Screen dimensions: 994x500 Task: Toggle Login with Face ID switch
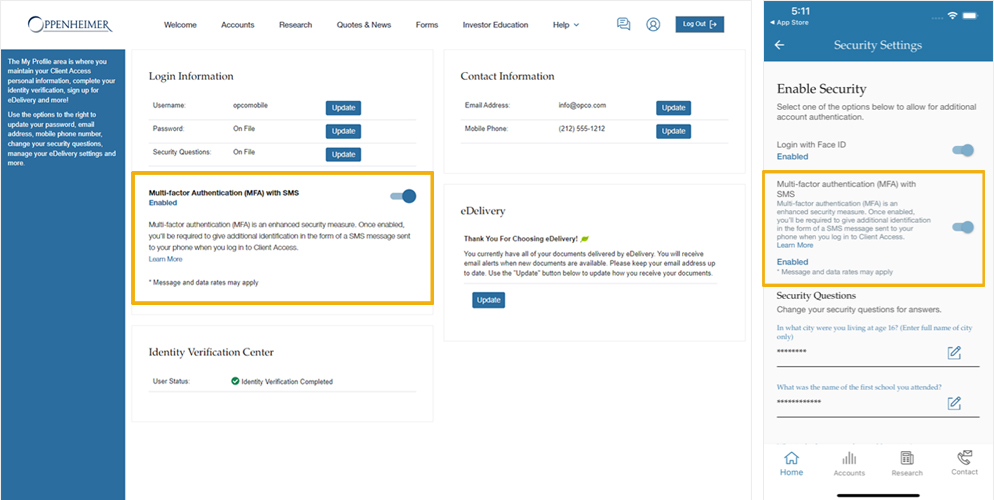tap(963, 150)
